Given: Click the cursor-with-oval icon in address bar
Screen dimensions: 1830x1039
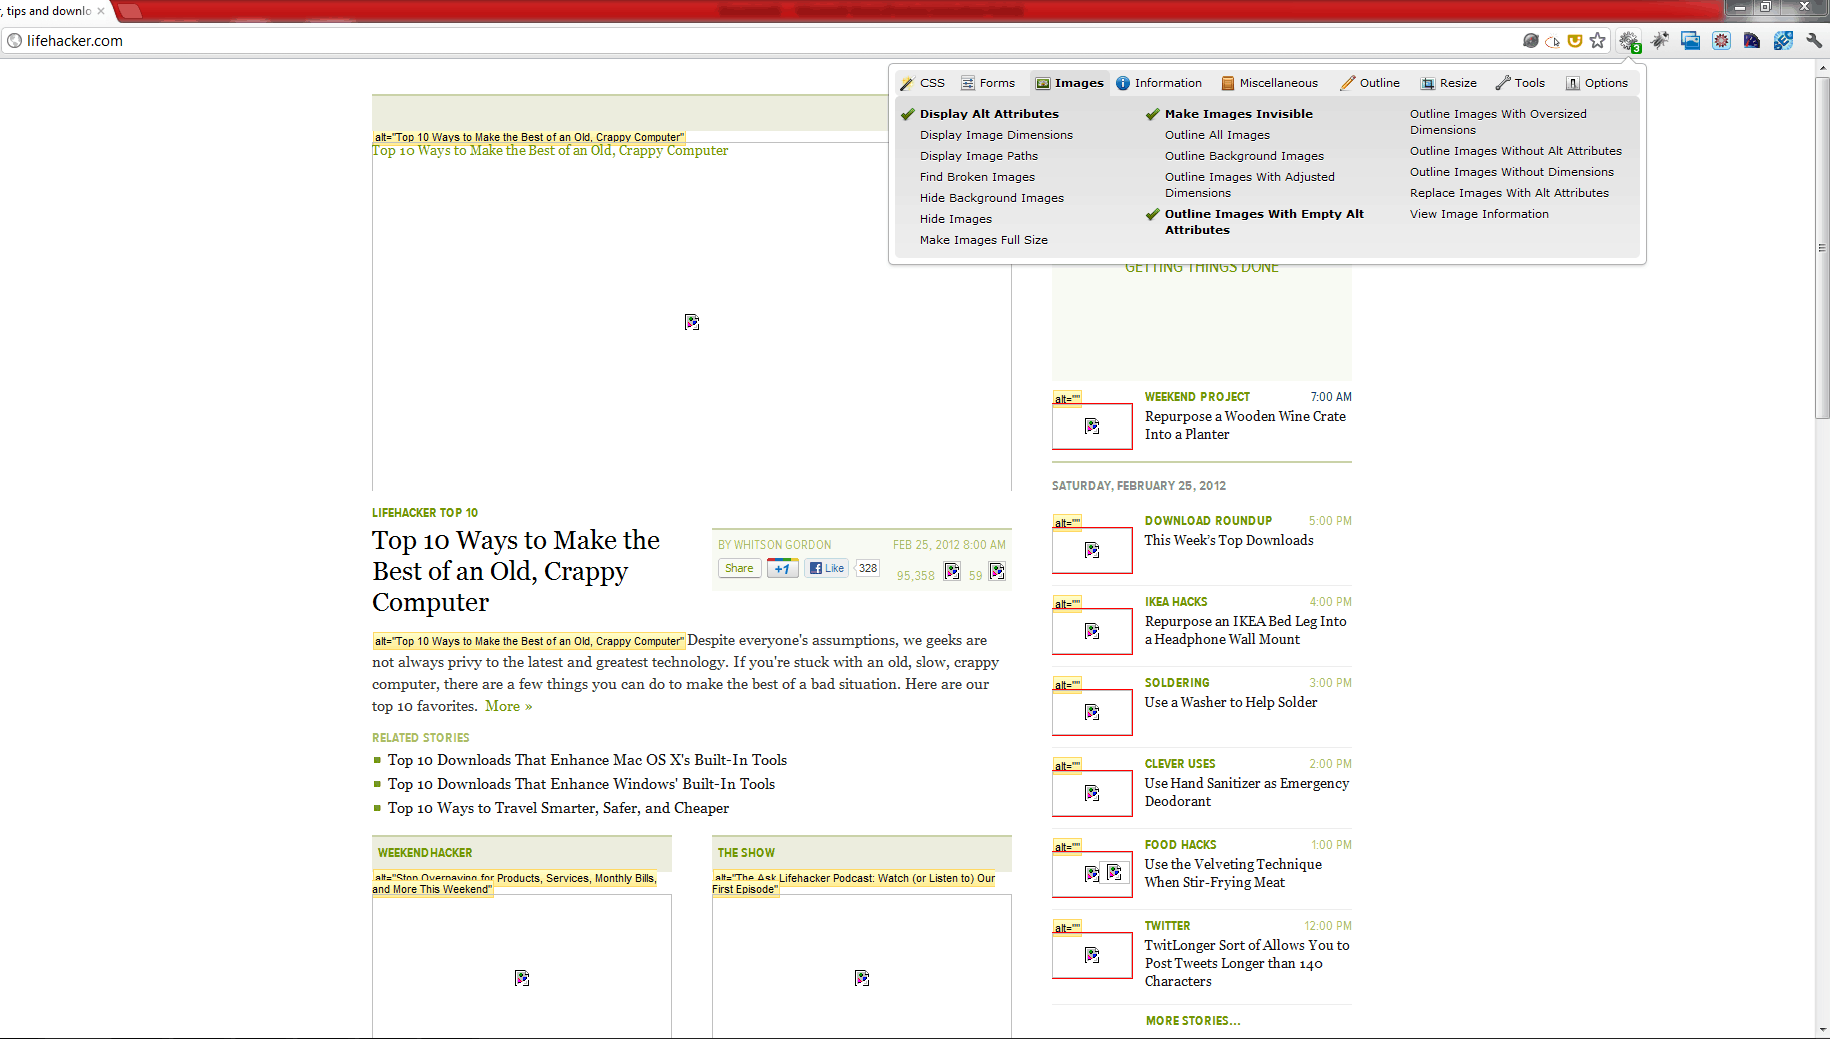Looking at the screenshot, I should (1552, 41).
